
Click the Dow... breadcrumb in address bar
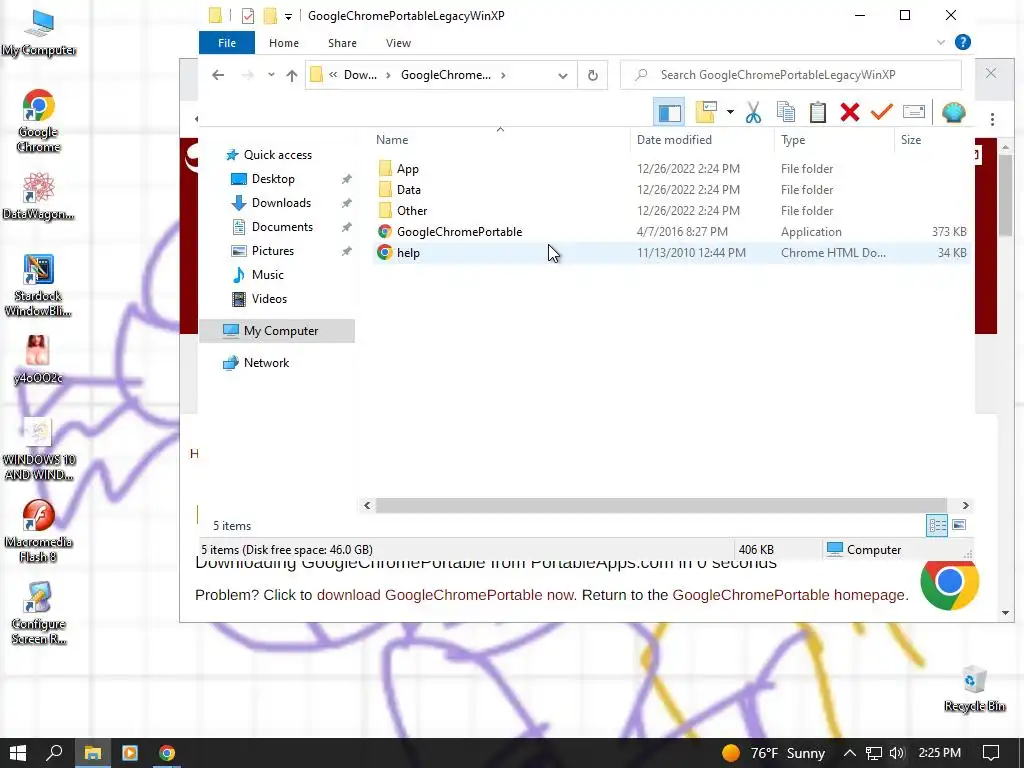[360, 75]
